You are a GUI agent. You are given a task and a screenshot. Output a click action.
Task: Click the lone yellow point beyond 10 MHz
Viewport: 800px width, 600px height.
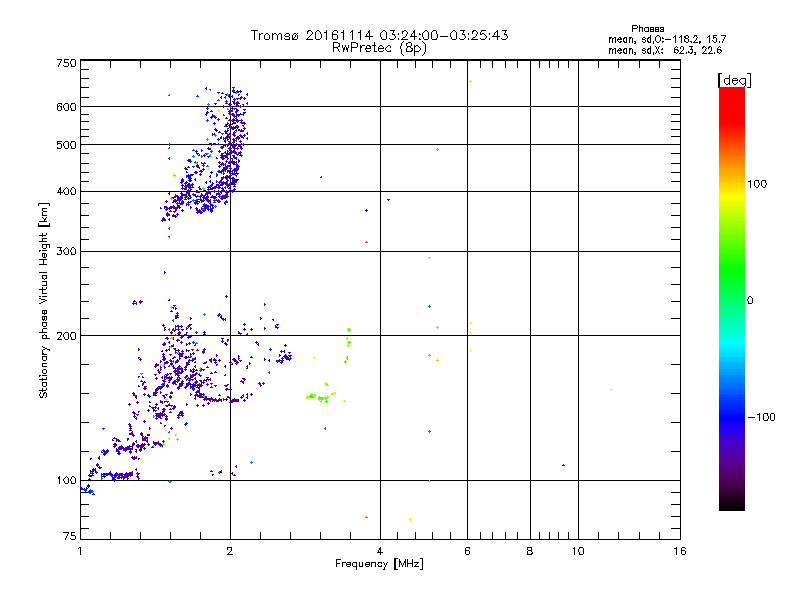click(x=611, y=390)
